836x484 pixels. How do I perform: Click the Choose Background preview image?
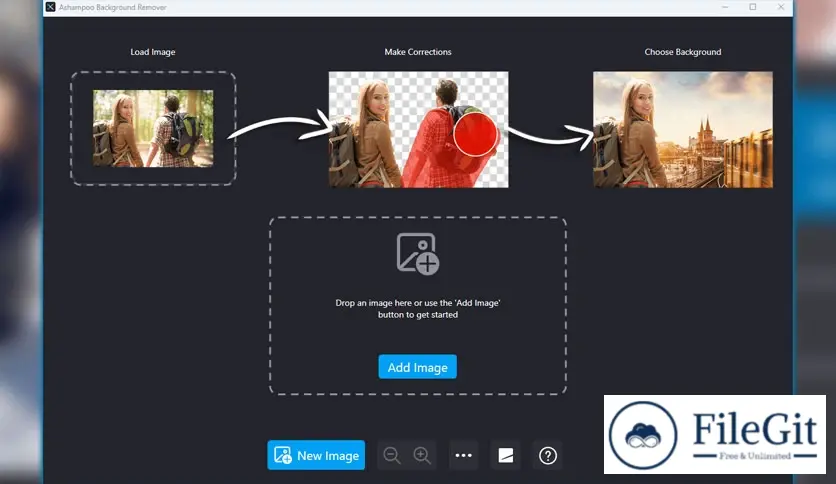[683, 130]
